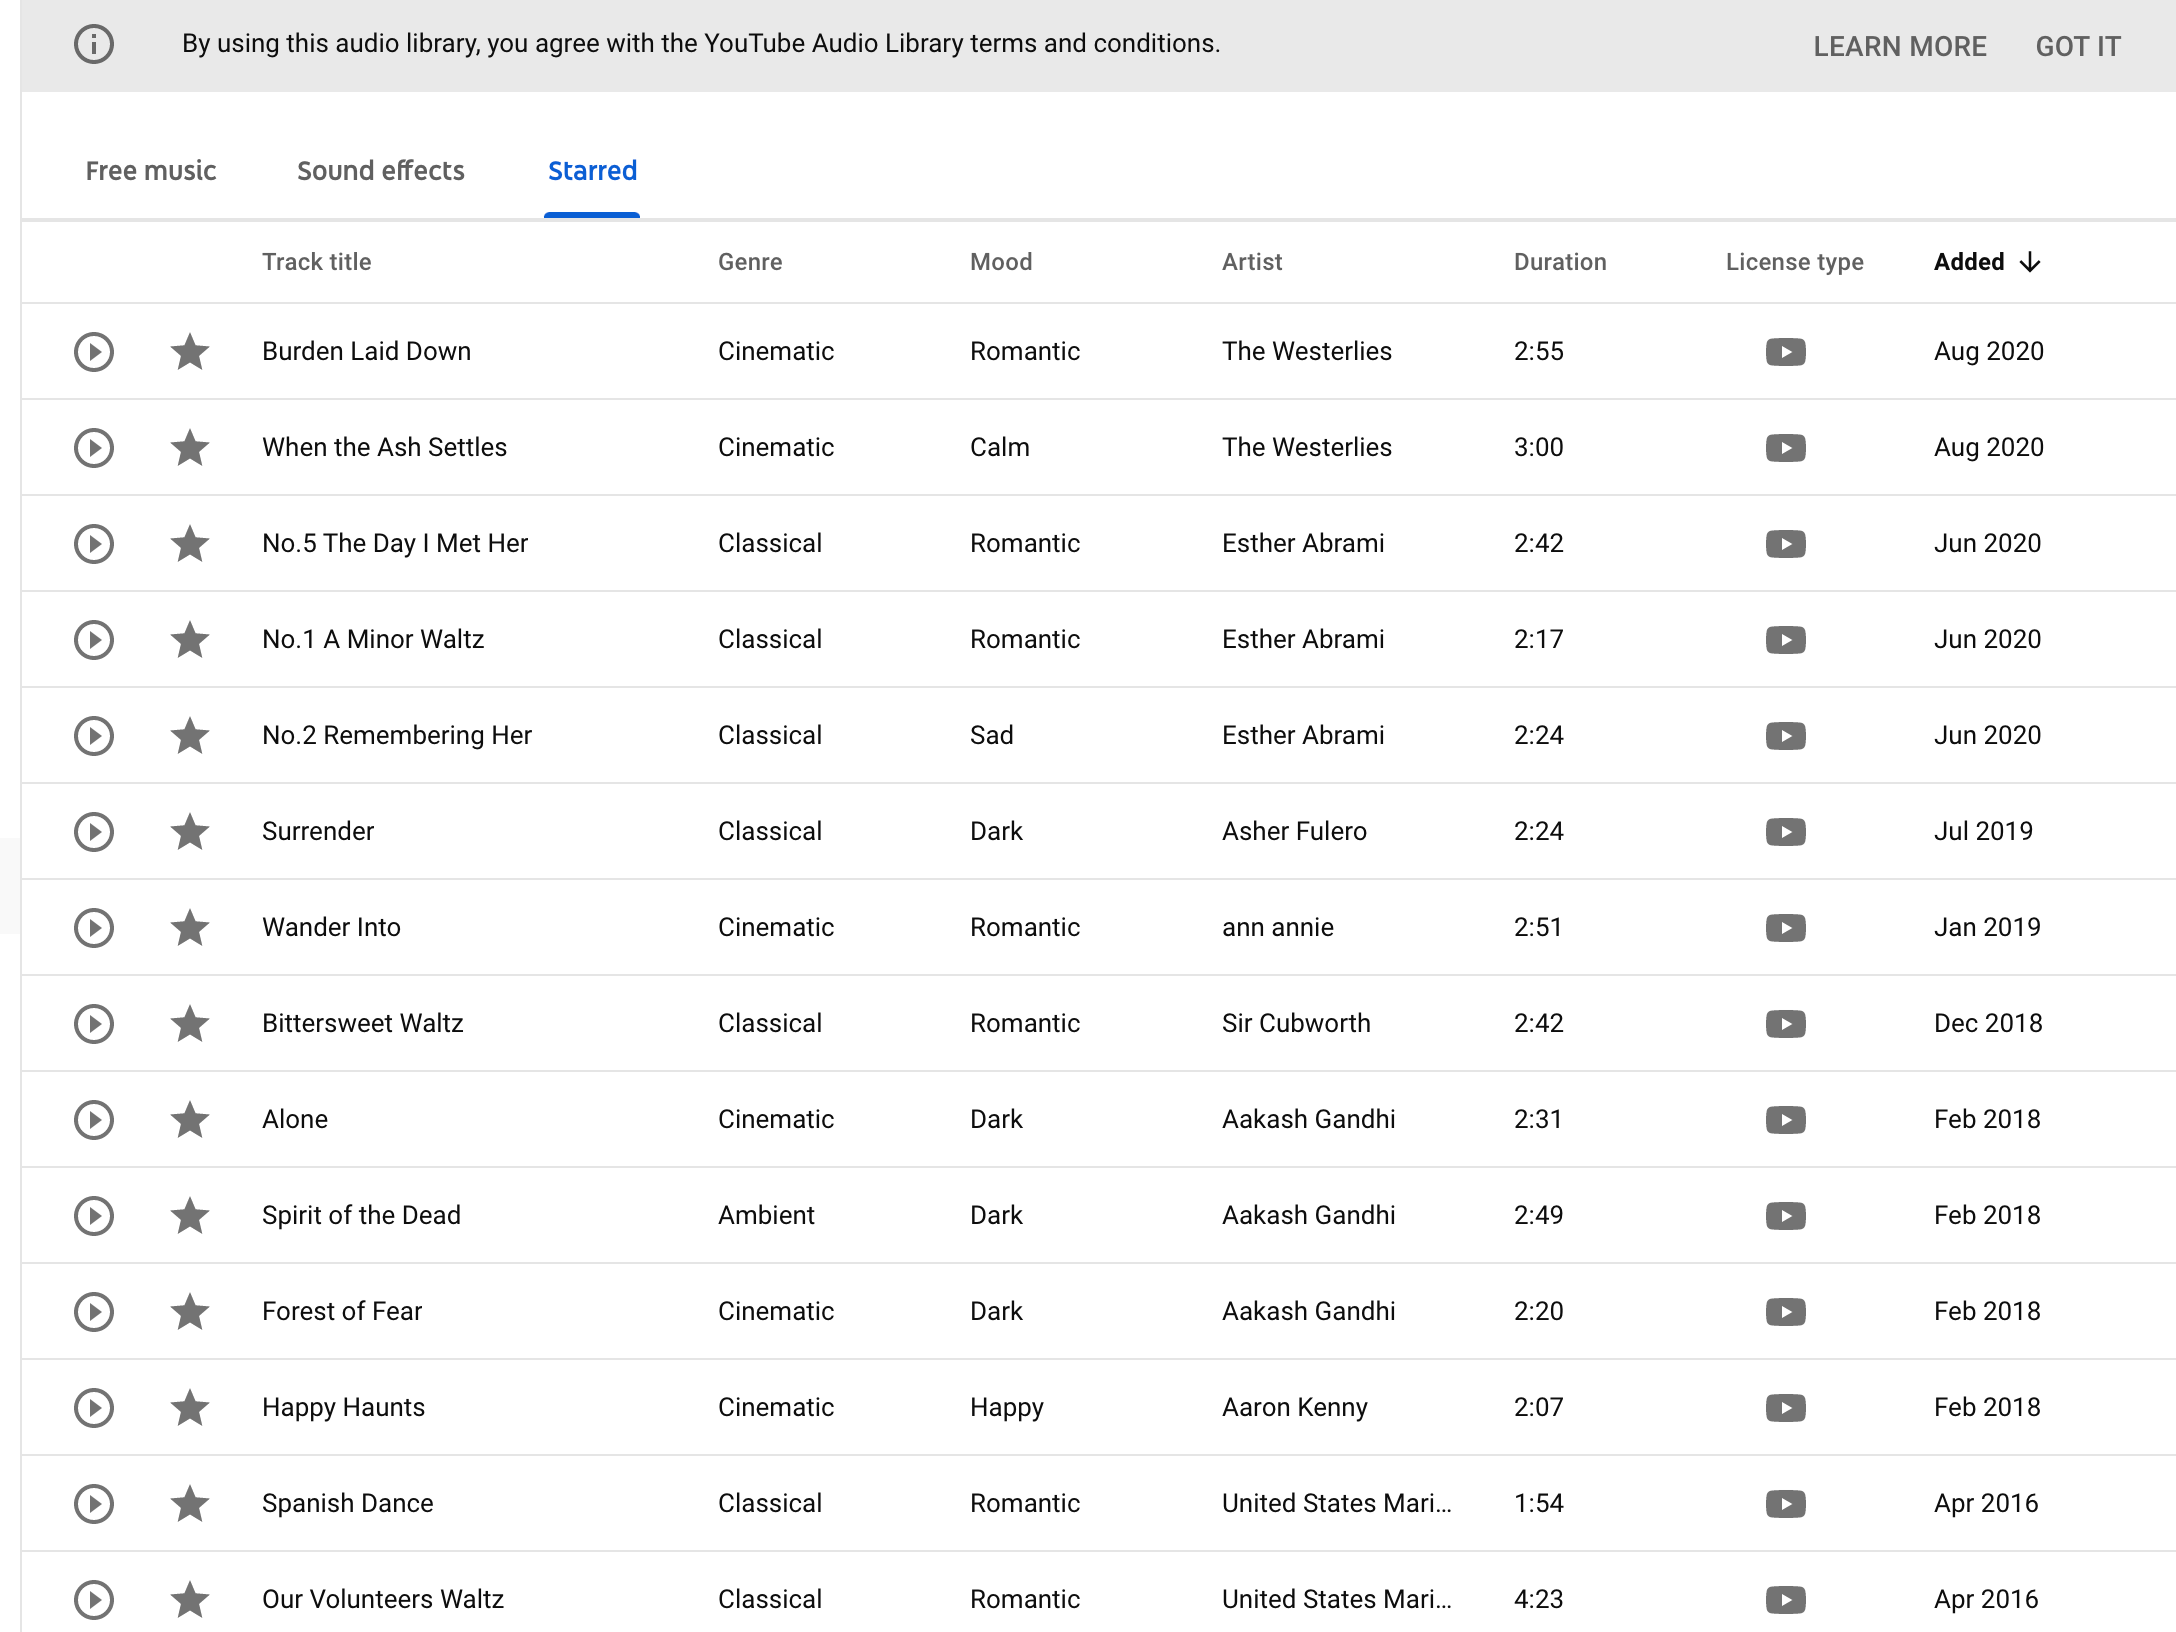
Task: View license icon for No.1 A Minor Waltz
Action: pyautogui.click(x=1786, y=640)
